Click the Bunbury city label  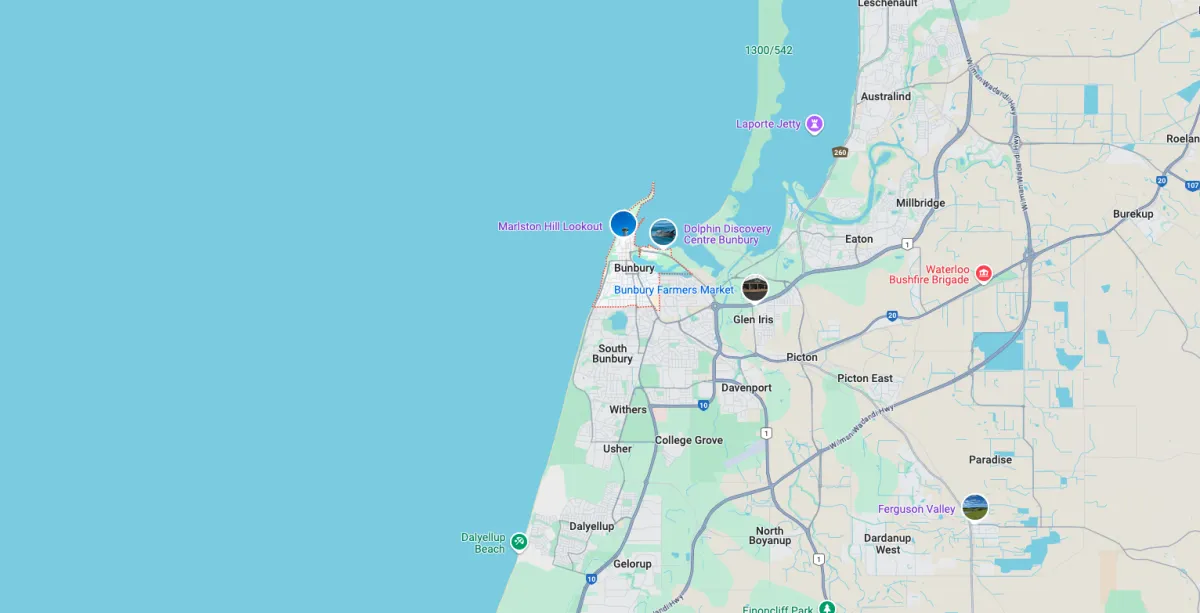click(634, 268)
